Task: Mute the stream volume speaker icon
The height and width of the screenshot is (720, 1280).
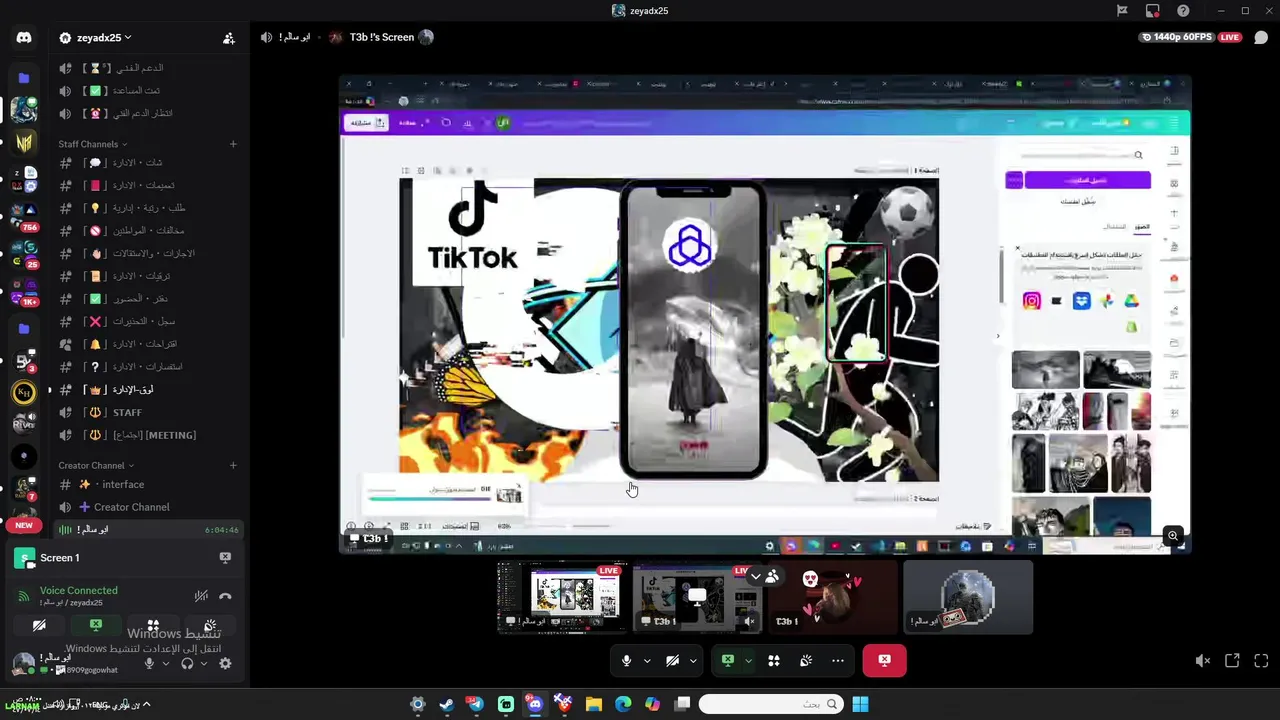Action: 1203,661
